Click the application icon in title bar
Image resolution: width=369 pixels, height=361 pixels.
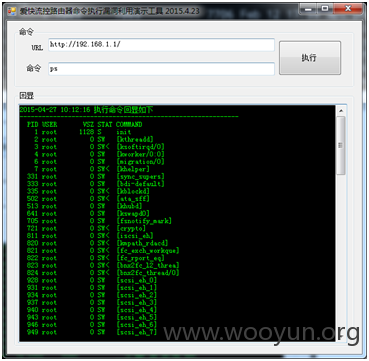point(12,11)
